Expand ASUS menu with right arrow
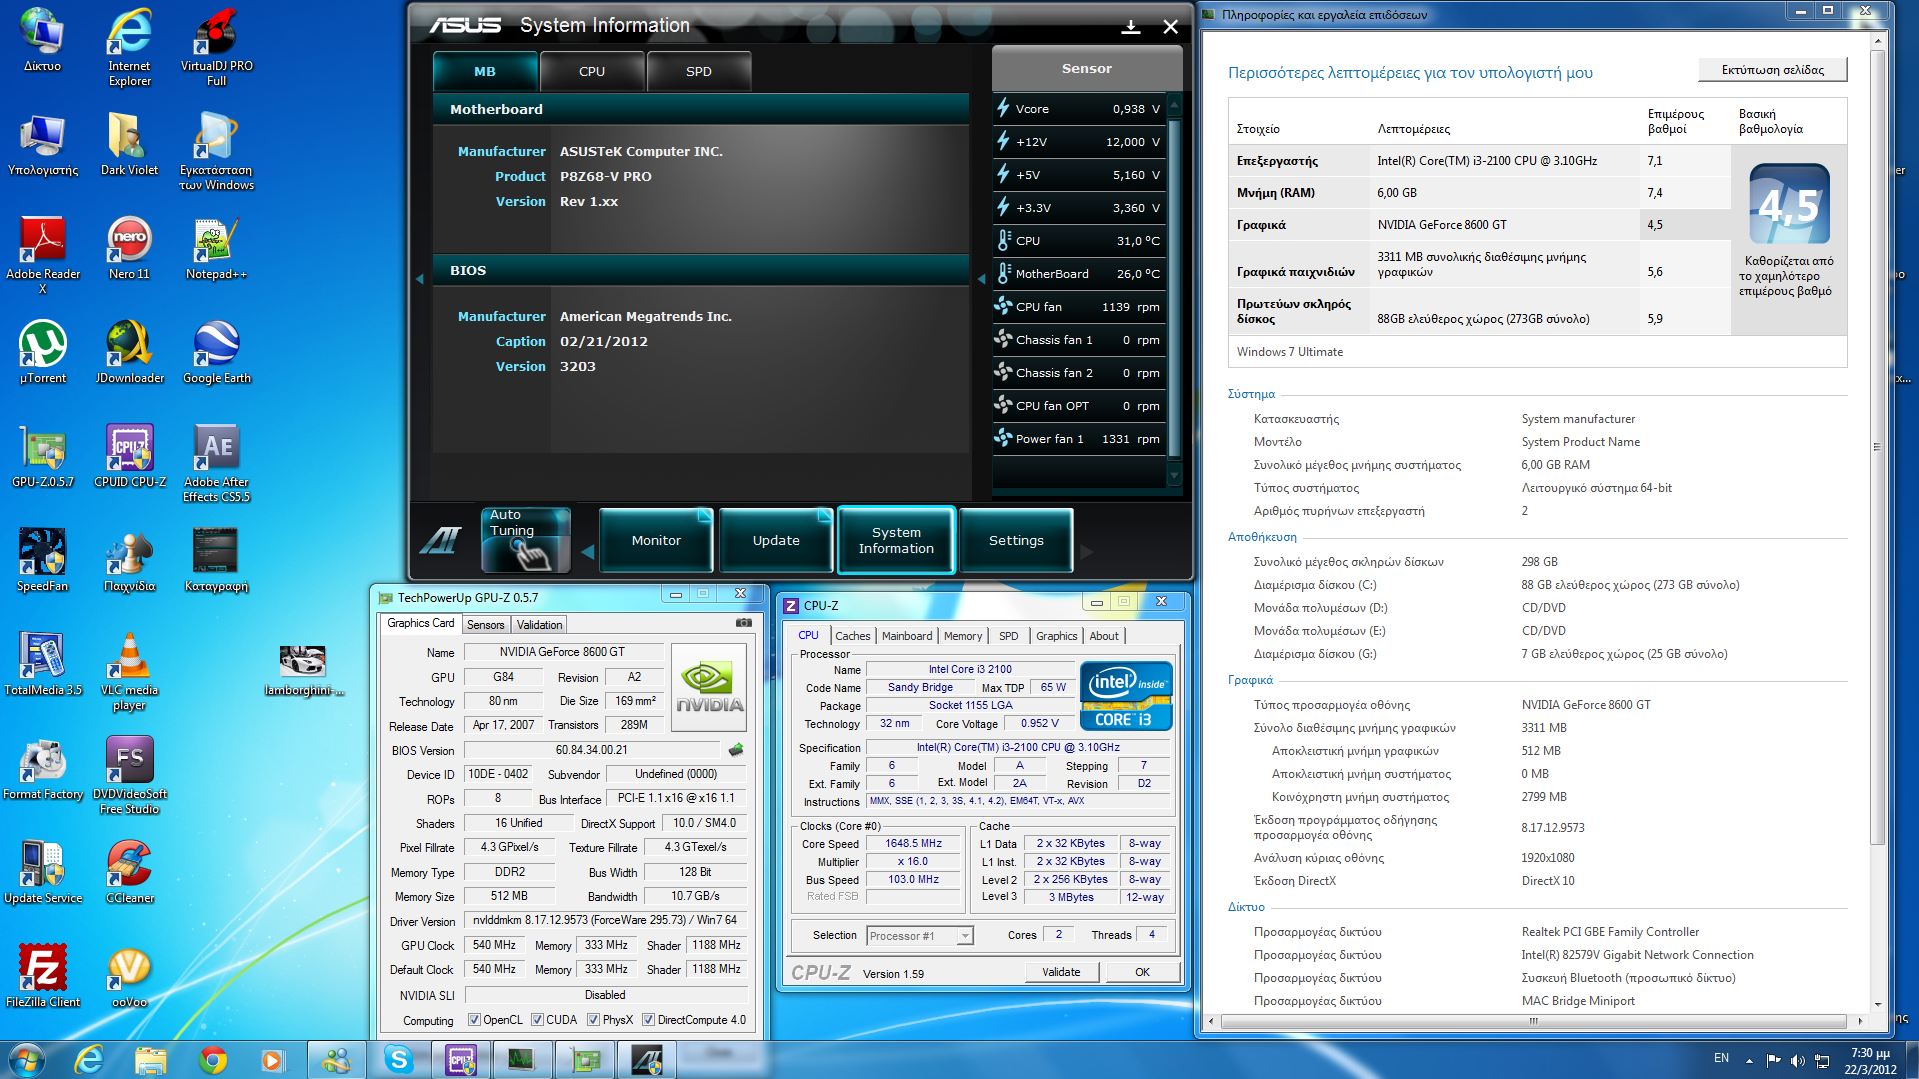This screenshot has width=1919, height=1079. click(x=1087, y=551)
